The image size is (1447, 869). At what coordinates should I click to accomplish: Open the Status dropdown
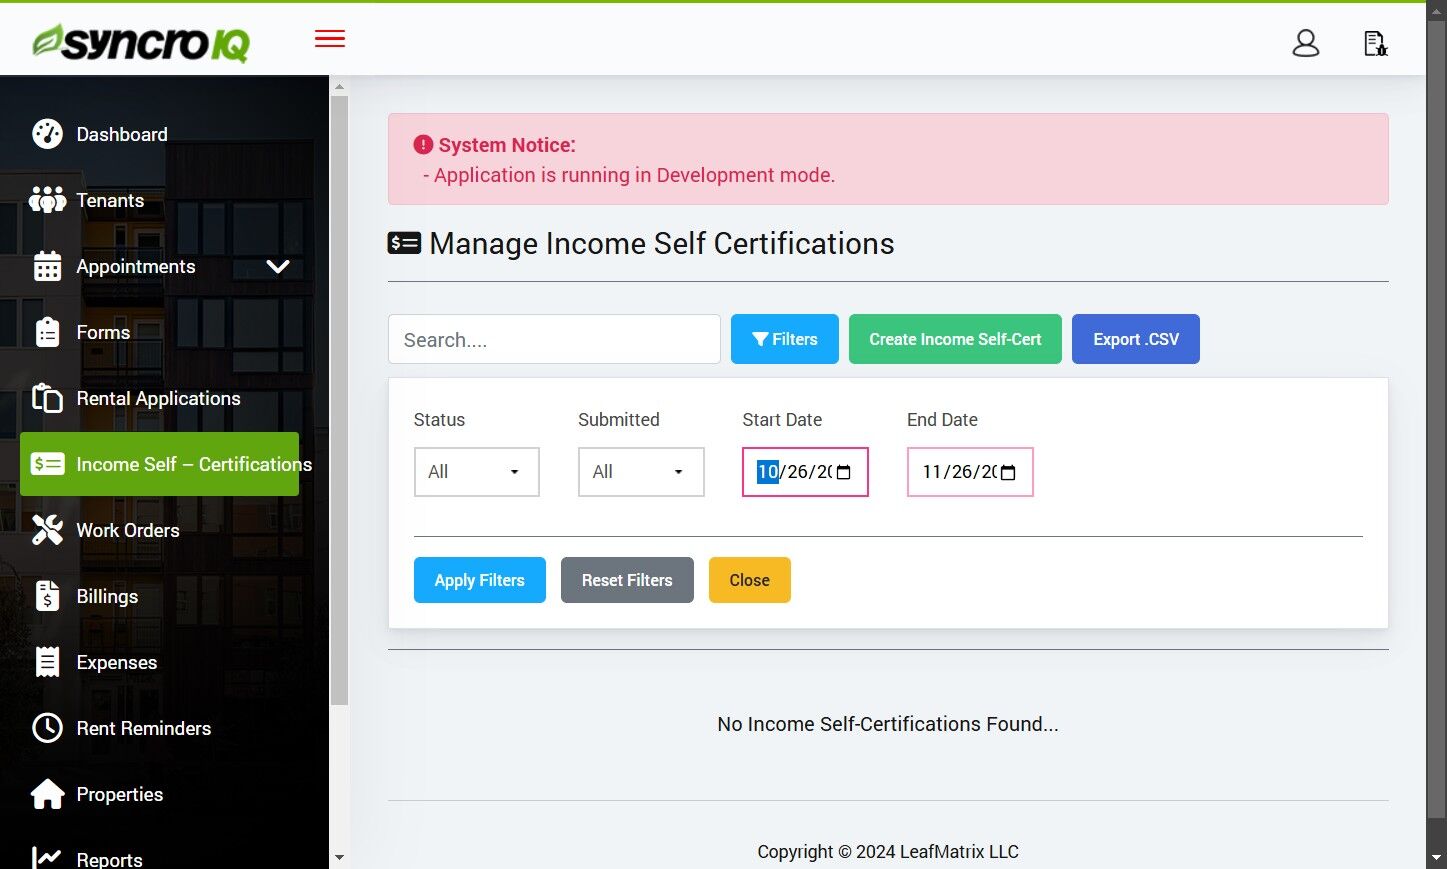click(477, 472)
